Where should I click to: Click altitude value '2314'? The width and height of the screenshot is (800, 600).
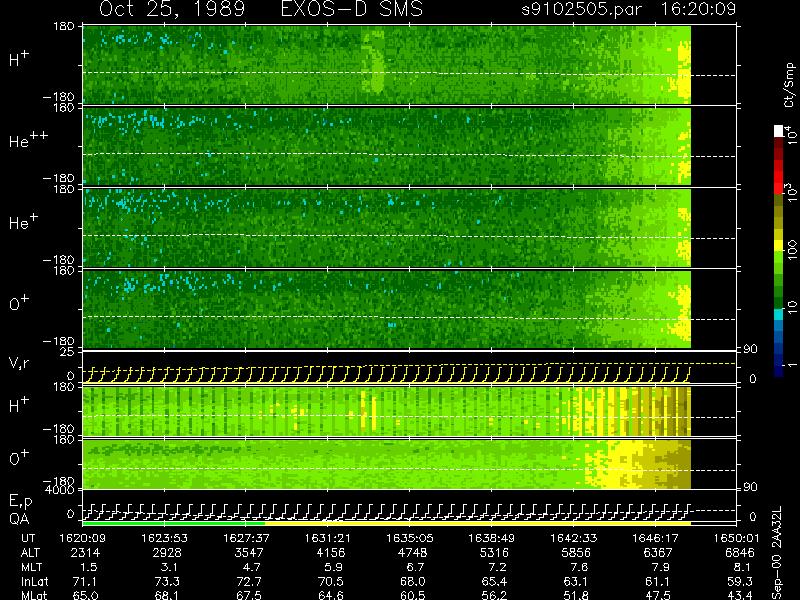[85, 553]
